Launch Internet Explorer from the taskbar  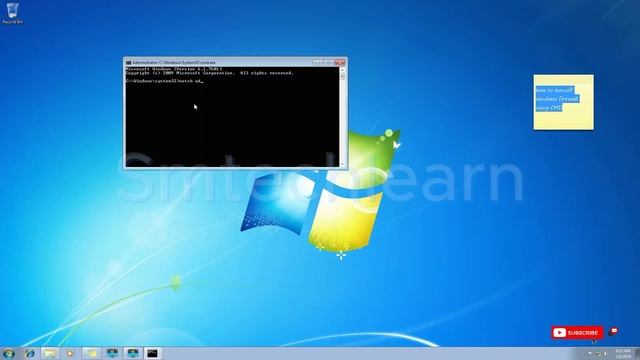coord(29,353)
